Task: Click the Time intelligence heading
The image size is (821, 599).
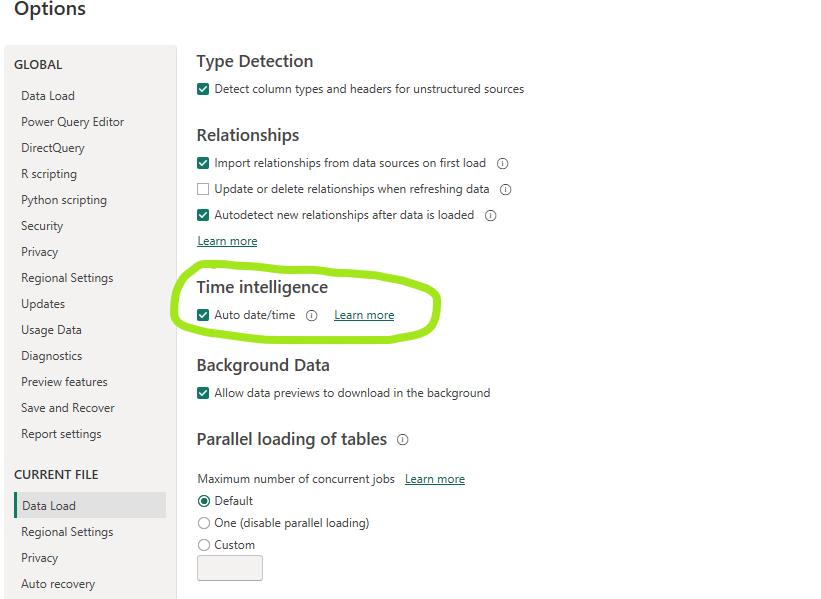Action: click(262, 287)
